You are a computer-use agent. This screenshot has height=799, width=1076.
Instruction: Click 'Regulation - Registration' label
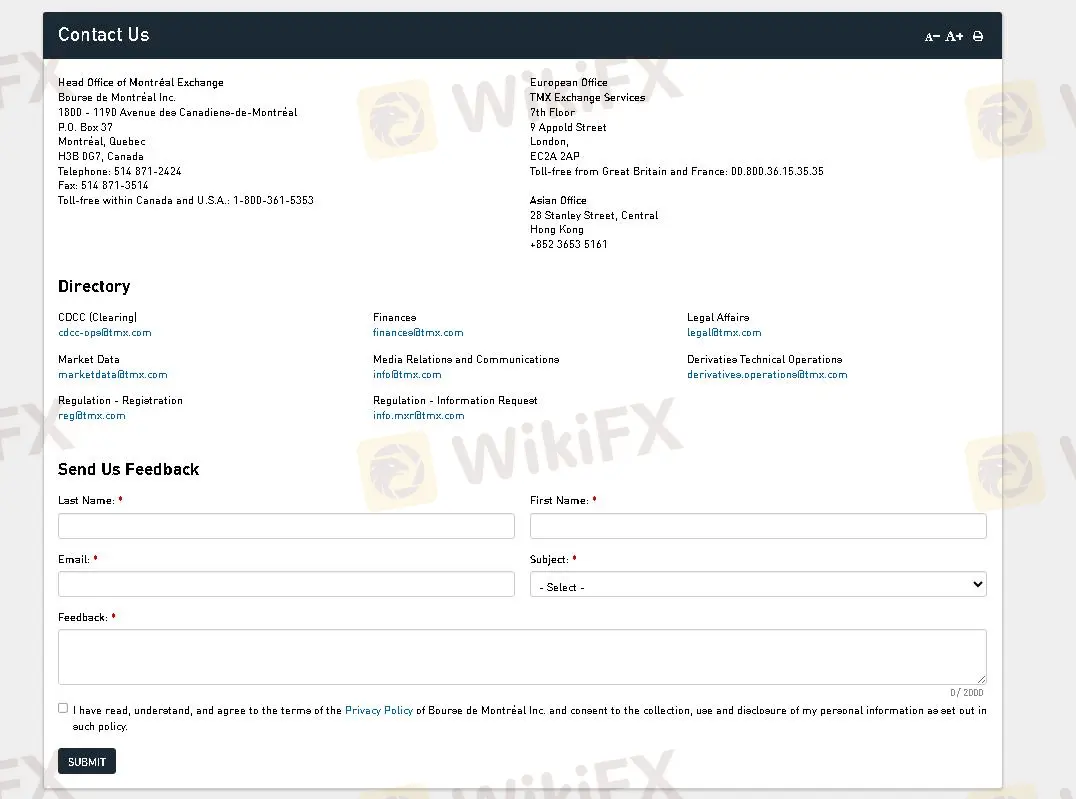click(120, 401)
